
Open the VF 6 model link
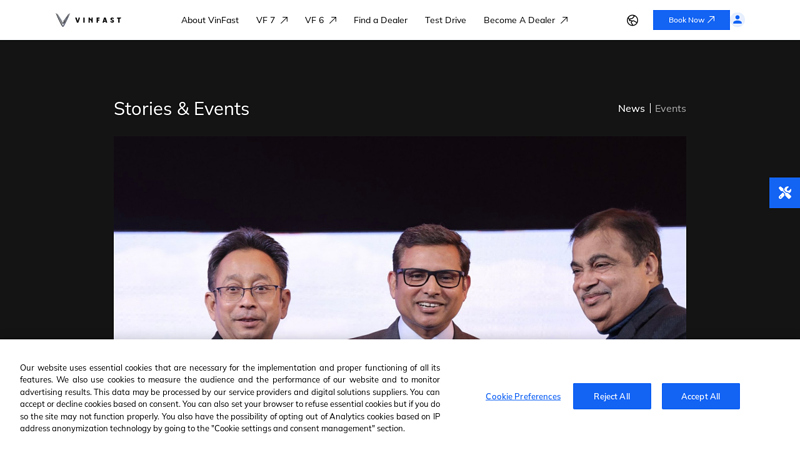(x=314, y=20)
